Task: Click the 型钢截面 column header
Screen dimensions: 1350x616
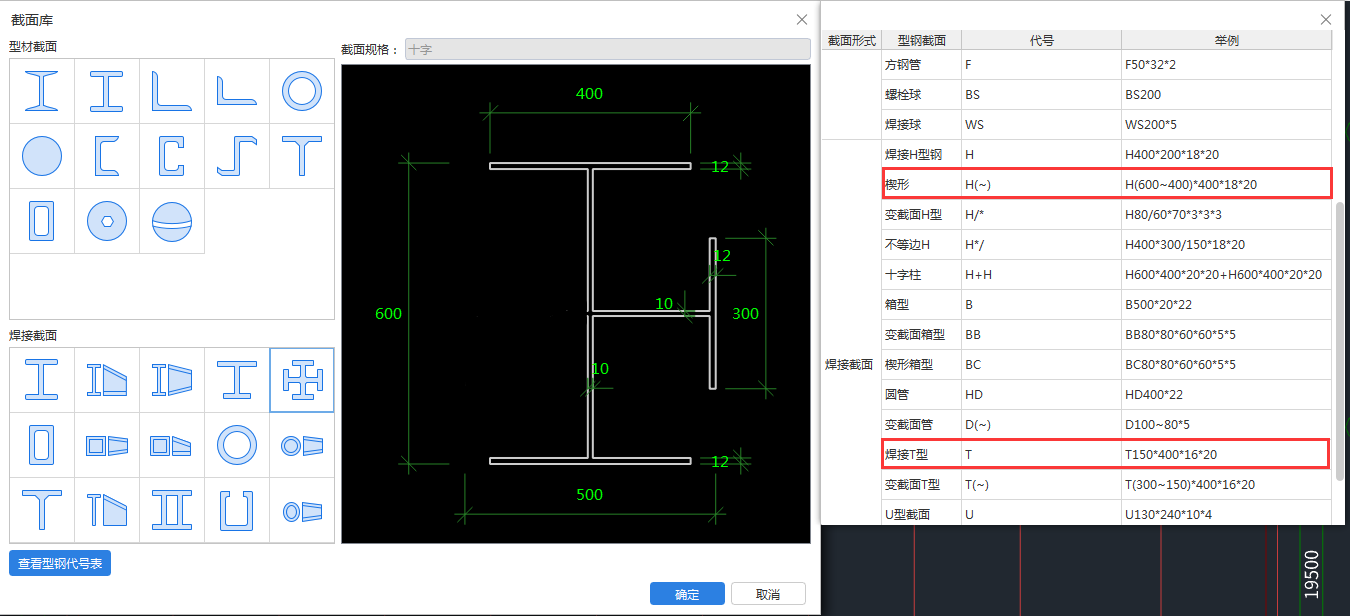Action: [921, 40]
